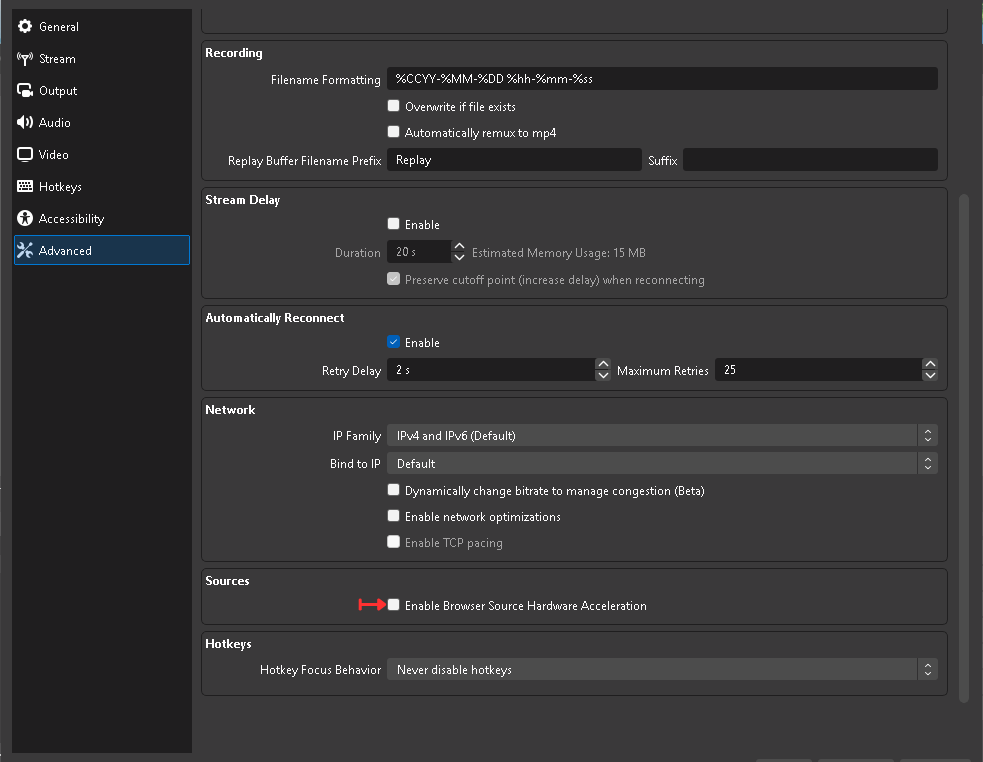This screenshot has height=762, width=983.
Task: Open Accessibility settings page
Action: 102,218
